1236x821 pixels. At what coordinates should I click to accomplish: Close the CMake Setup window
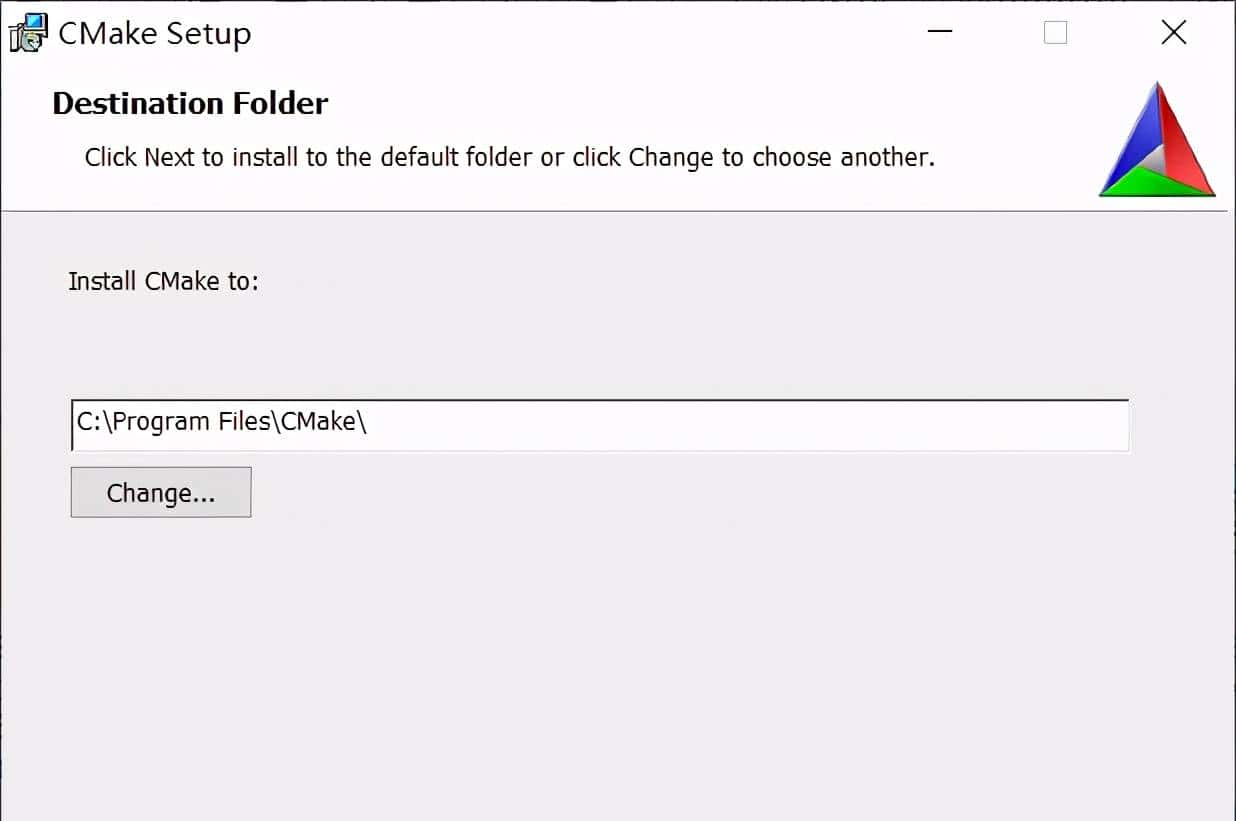(1173, 33)
